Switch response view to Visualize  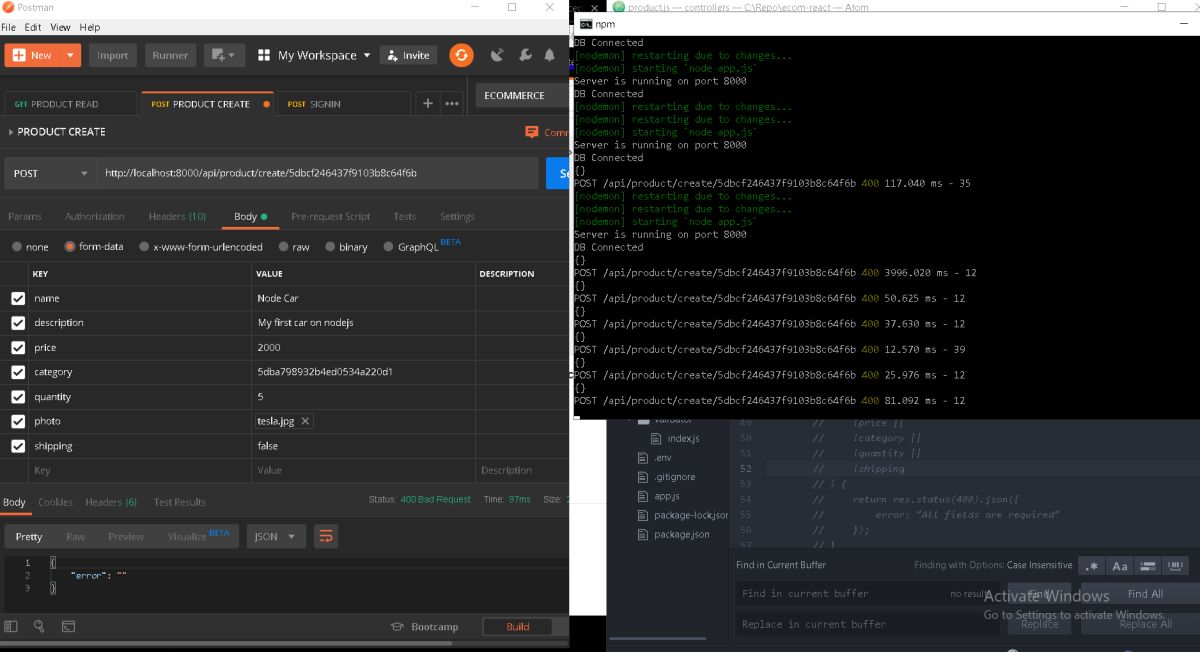pyautogui.click(x=196, y=536)
